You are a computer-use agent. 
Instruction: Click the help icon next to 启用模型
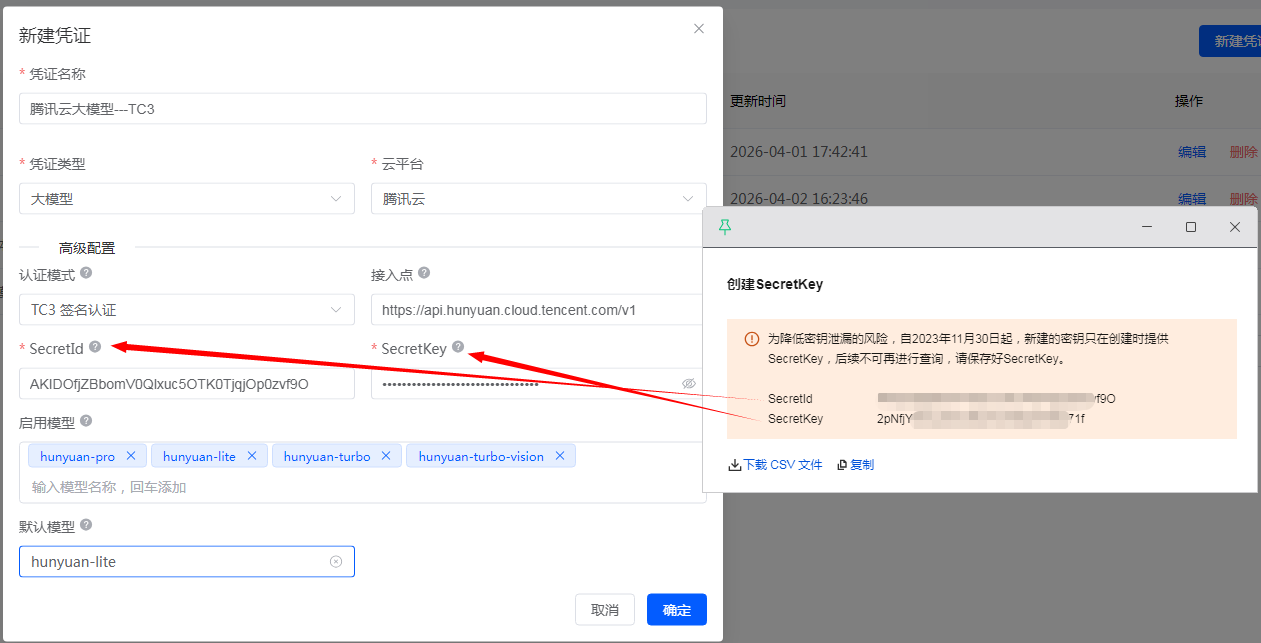coord(86,421)
